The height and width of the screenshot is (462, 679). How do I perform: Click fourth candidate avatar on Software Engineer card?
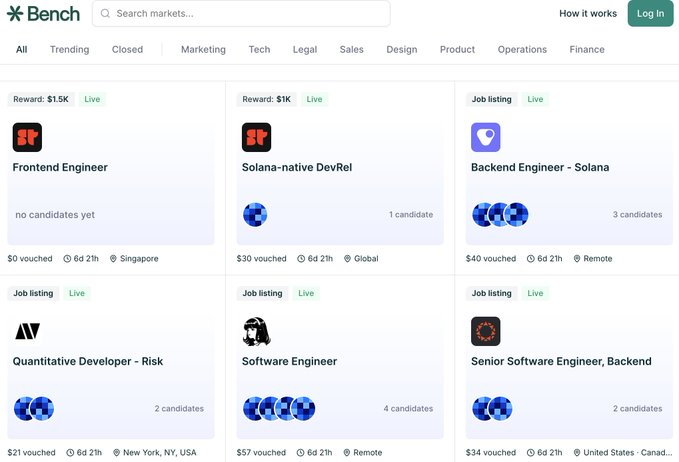[x=303, y=408]
